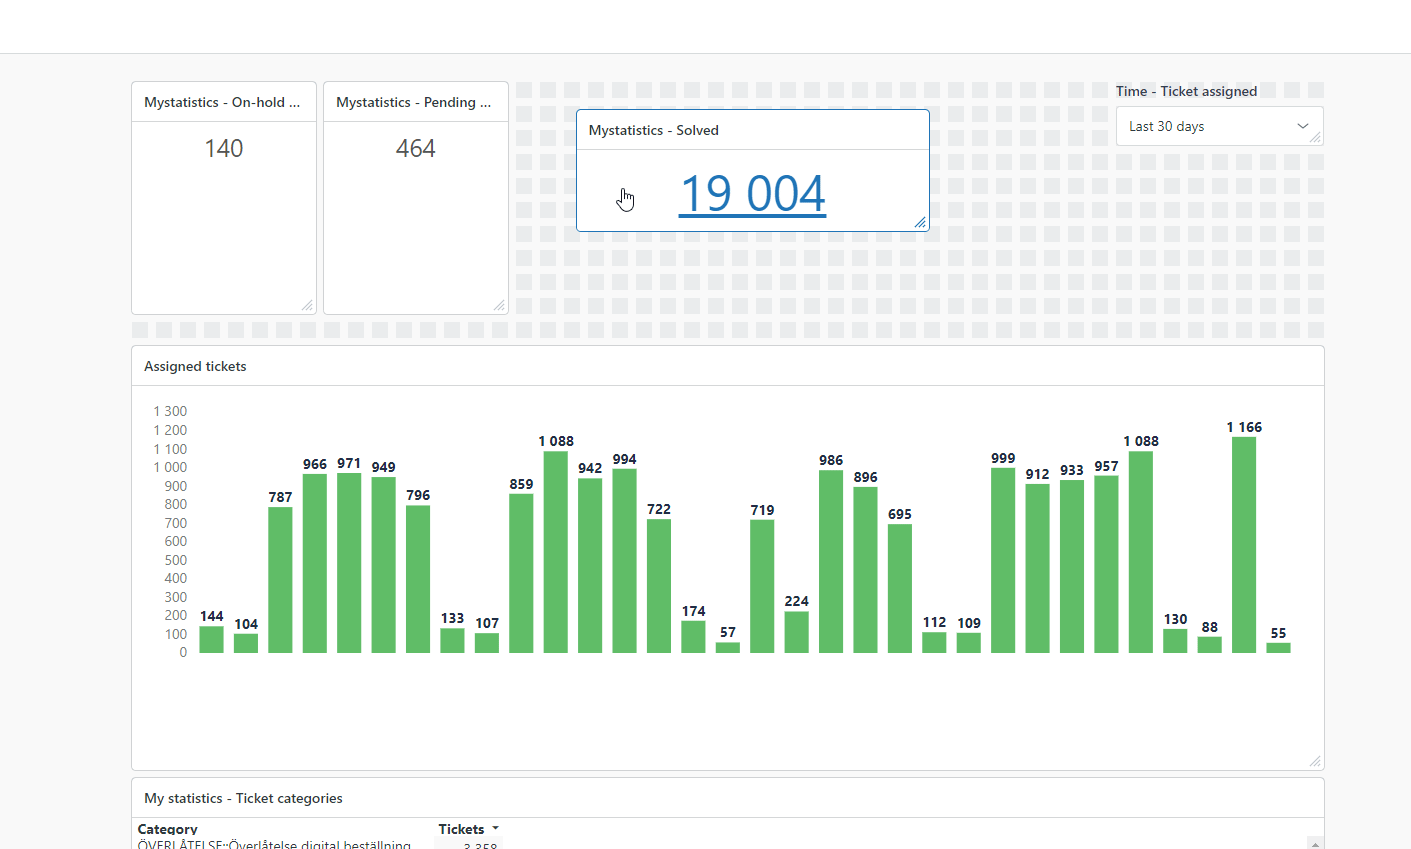The width and height of the screenshot is (1411, 849).
Task: Click the sort arrow beside Tickets column
Action: tap(495, 829)
